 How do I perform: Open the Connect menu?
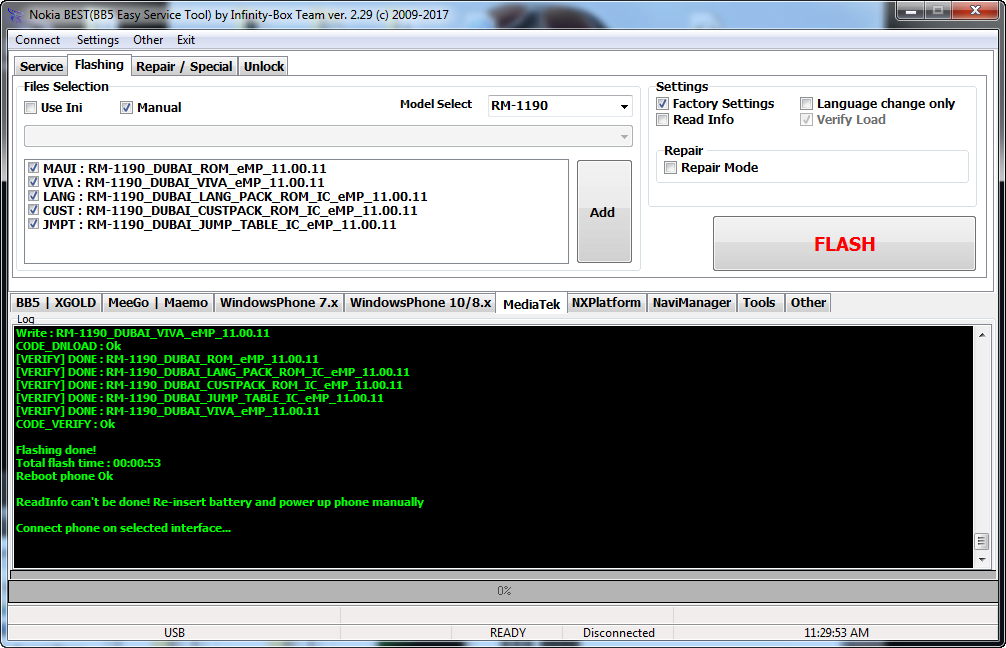(x=37, y=40)
